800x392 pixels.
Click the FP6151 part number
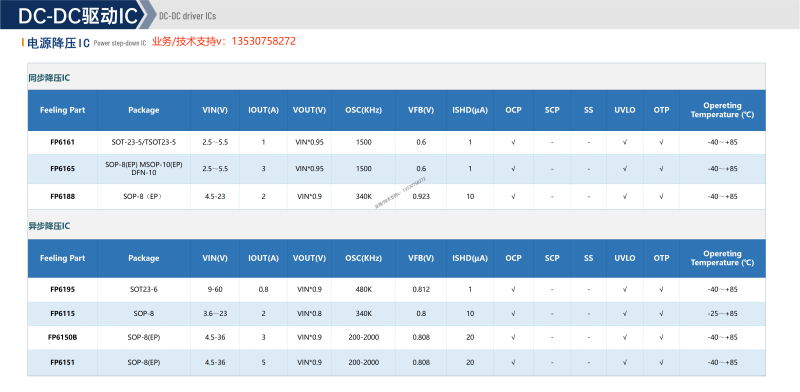[x=62, y=362]
